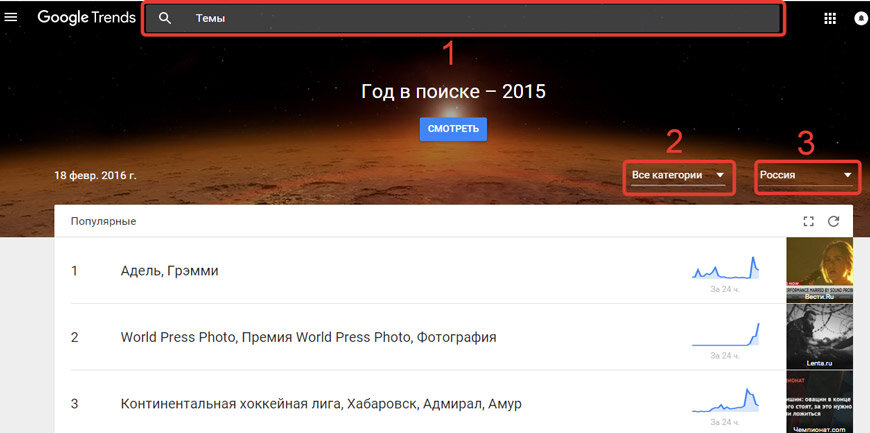Screen dimensions: 870x433
Task: Open the notifications bell icon
Action: (862, 18)
